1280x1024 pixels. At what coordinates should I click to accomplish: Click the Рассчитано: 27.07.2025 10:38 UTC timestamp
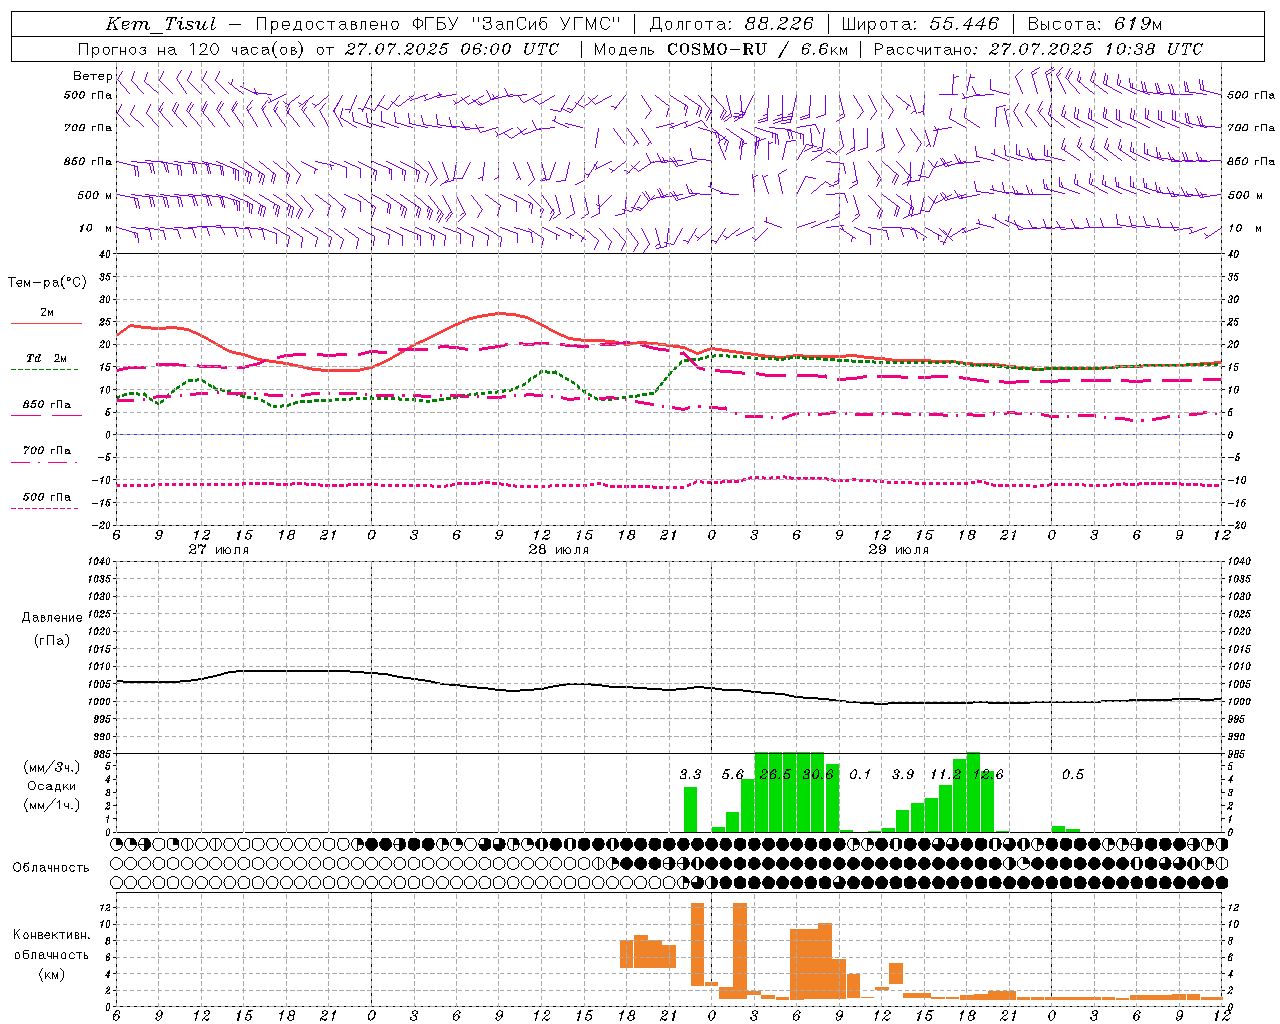coord(1038,49)
